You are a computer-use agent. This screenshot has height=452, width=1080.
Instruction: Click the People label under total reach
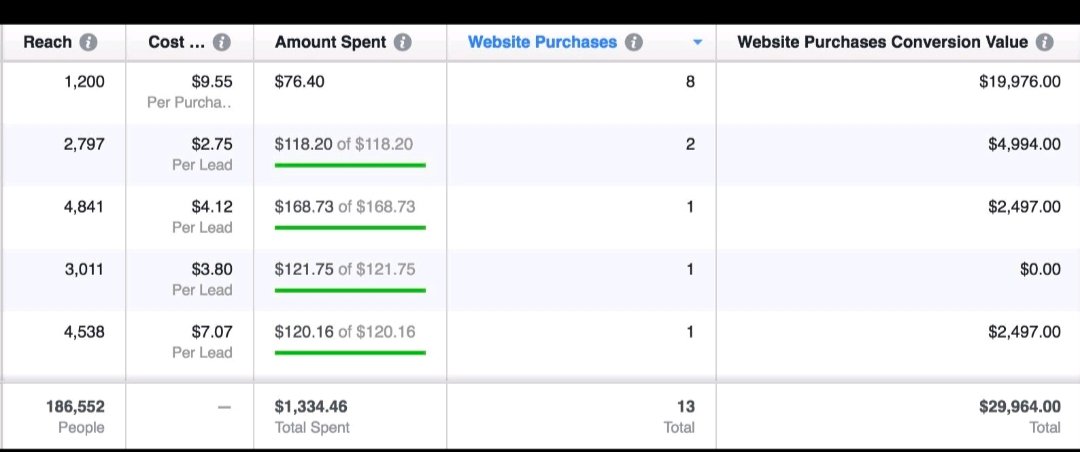coord(81,427)
